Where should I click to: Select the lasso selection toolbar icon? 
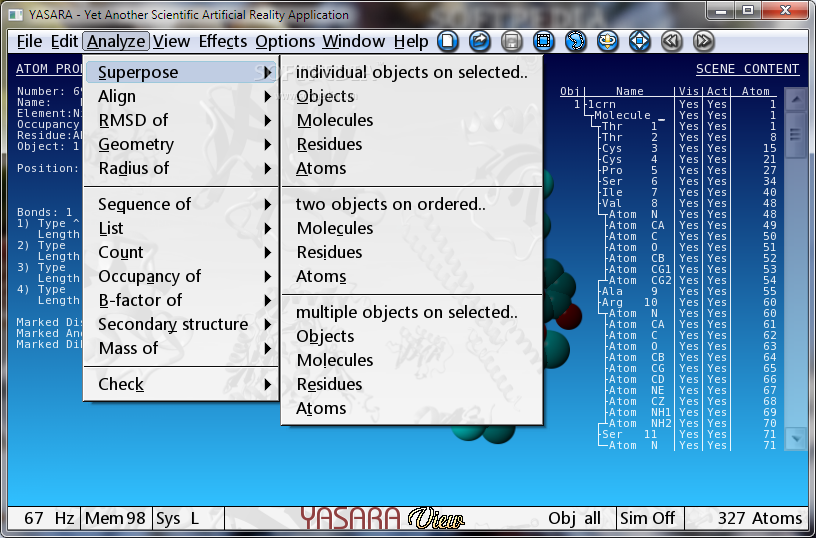point(576,41)
